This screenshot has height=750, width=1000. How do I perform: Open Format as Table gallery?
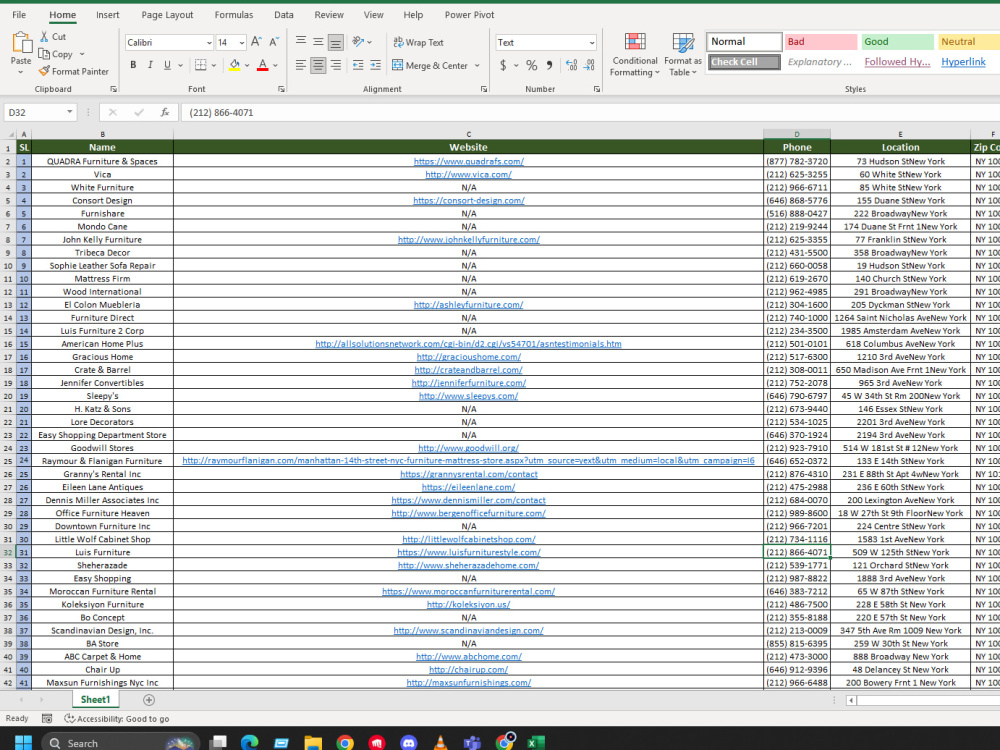tap(683, 55)
